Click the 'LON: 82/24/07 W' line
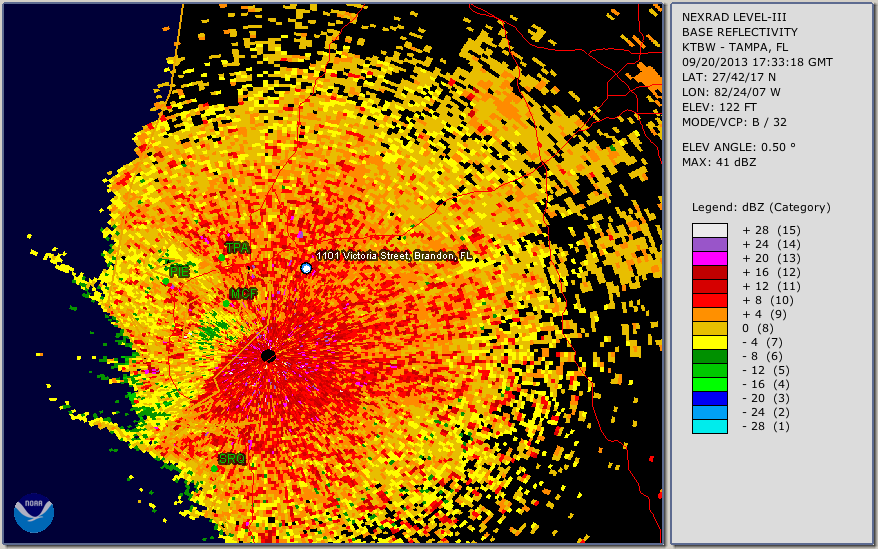The image size is (878, 549). click(731, 92)
